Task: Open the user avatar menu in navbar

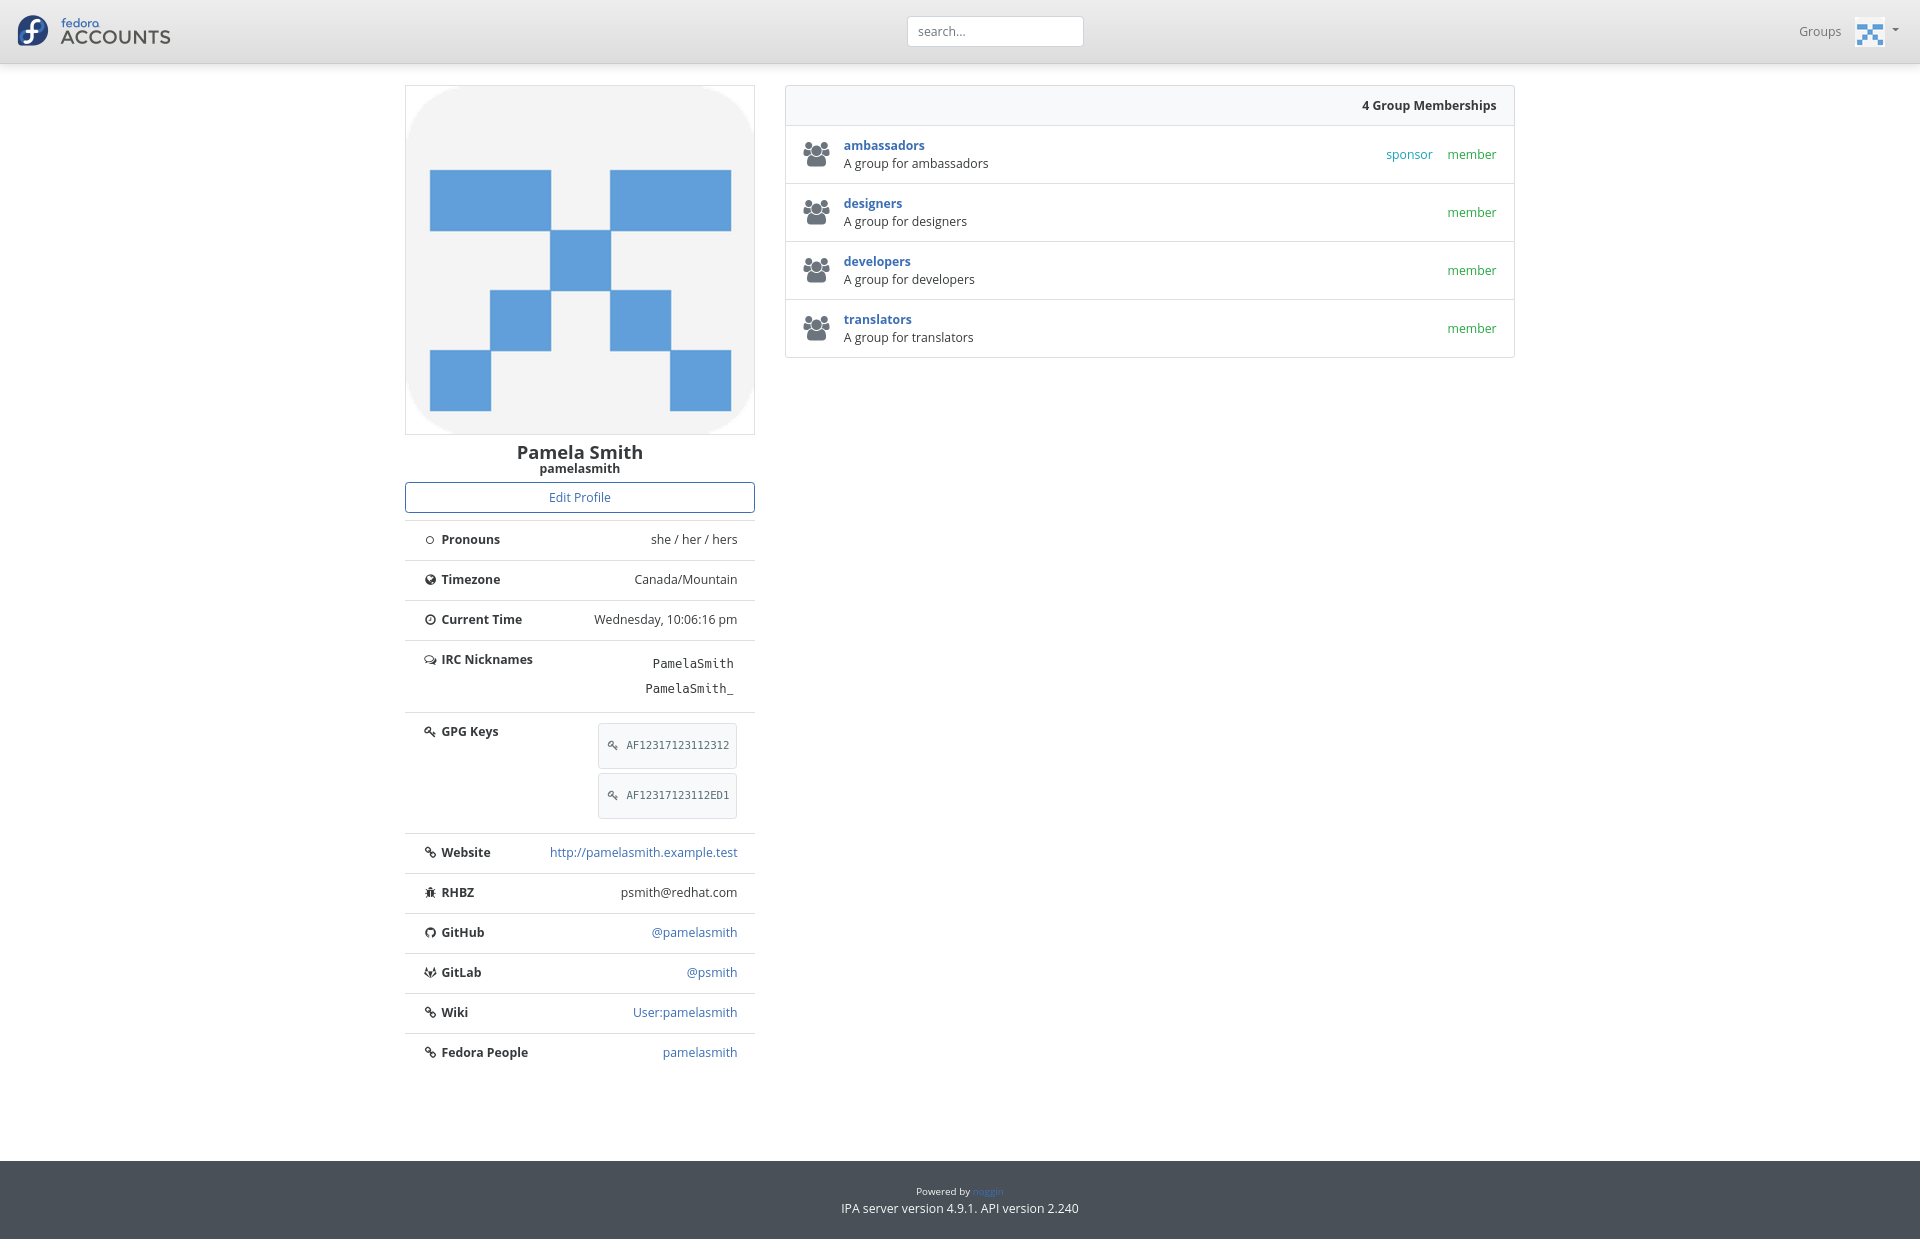Action: coord(1877,32)
